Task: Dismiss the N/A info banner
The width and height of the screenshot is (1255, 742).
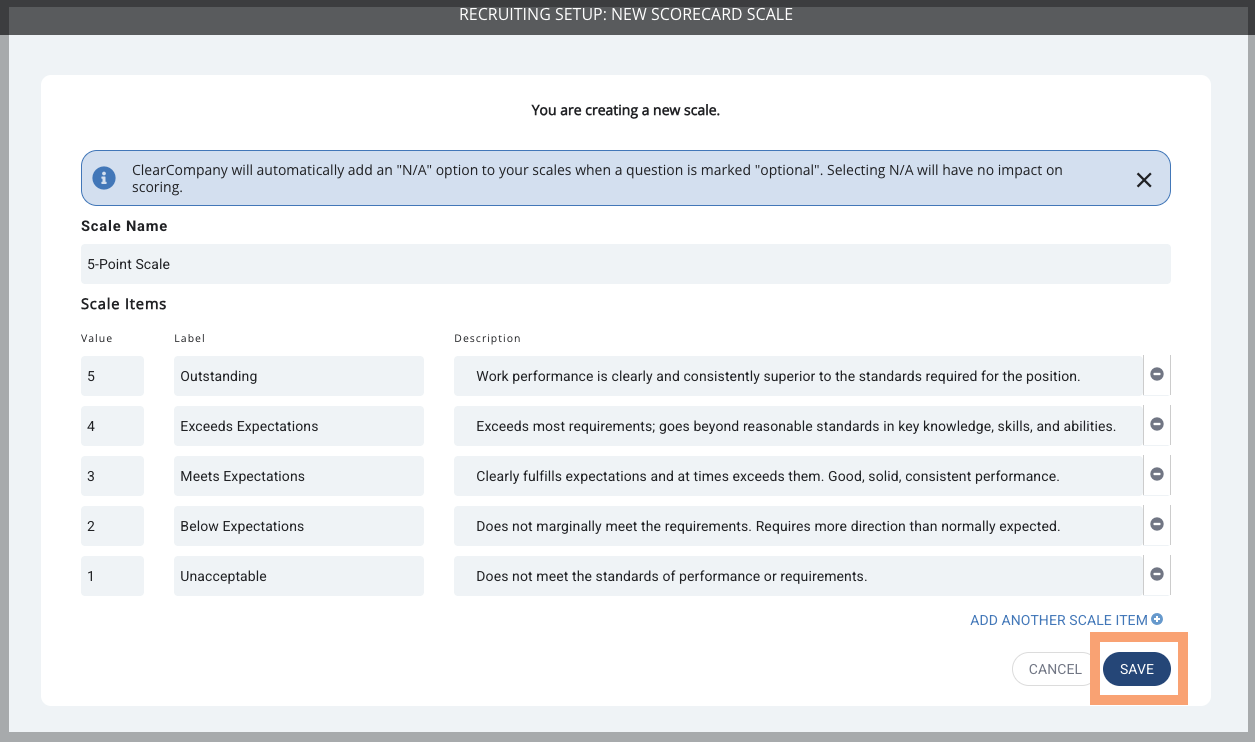Action: (x=1144, y=180)
